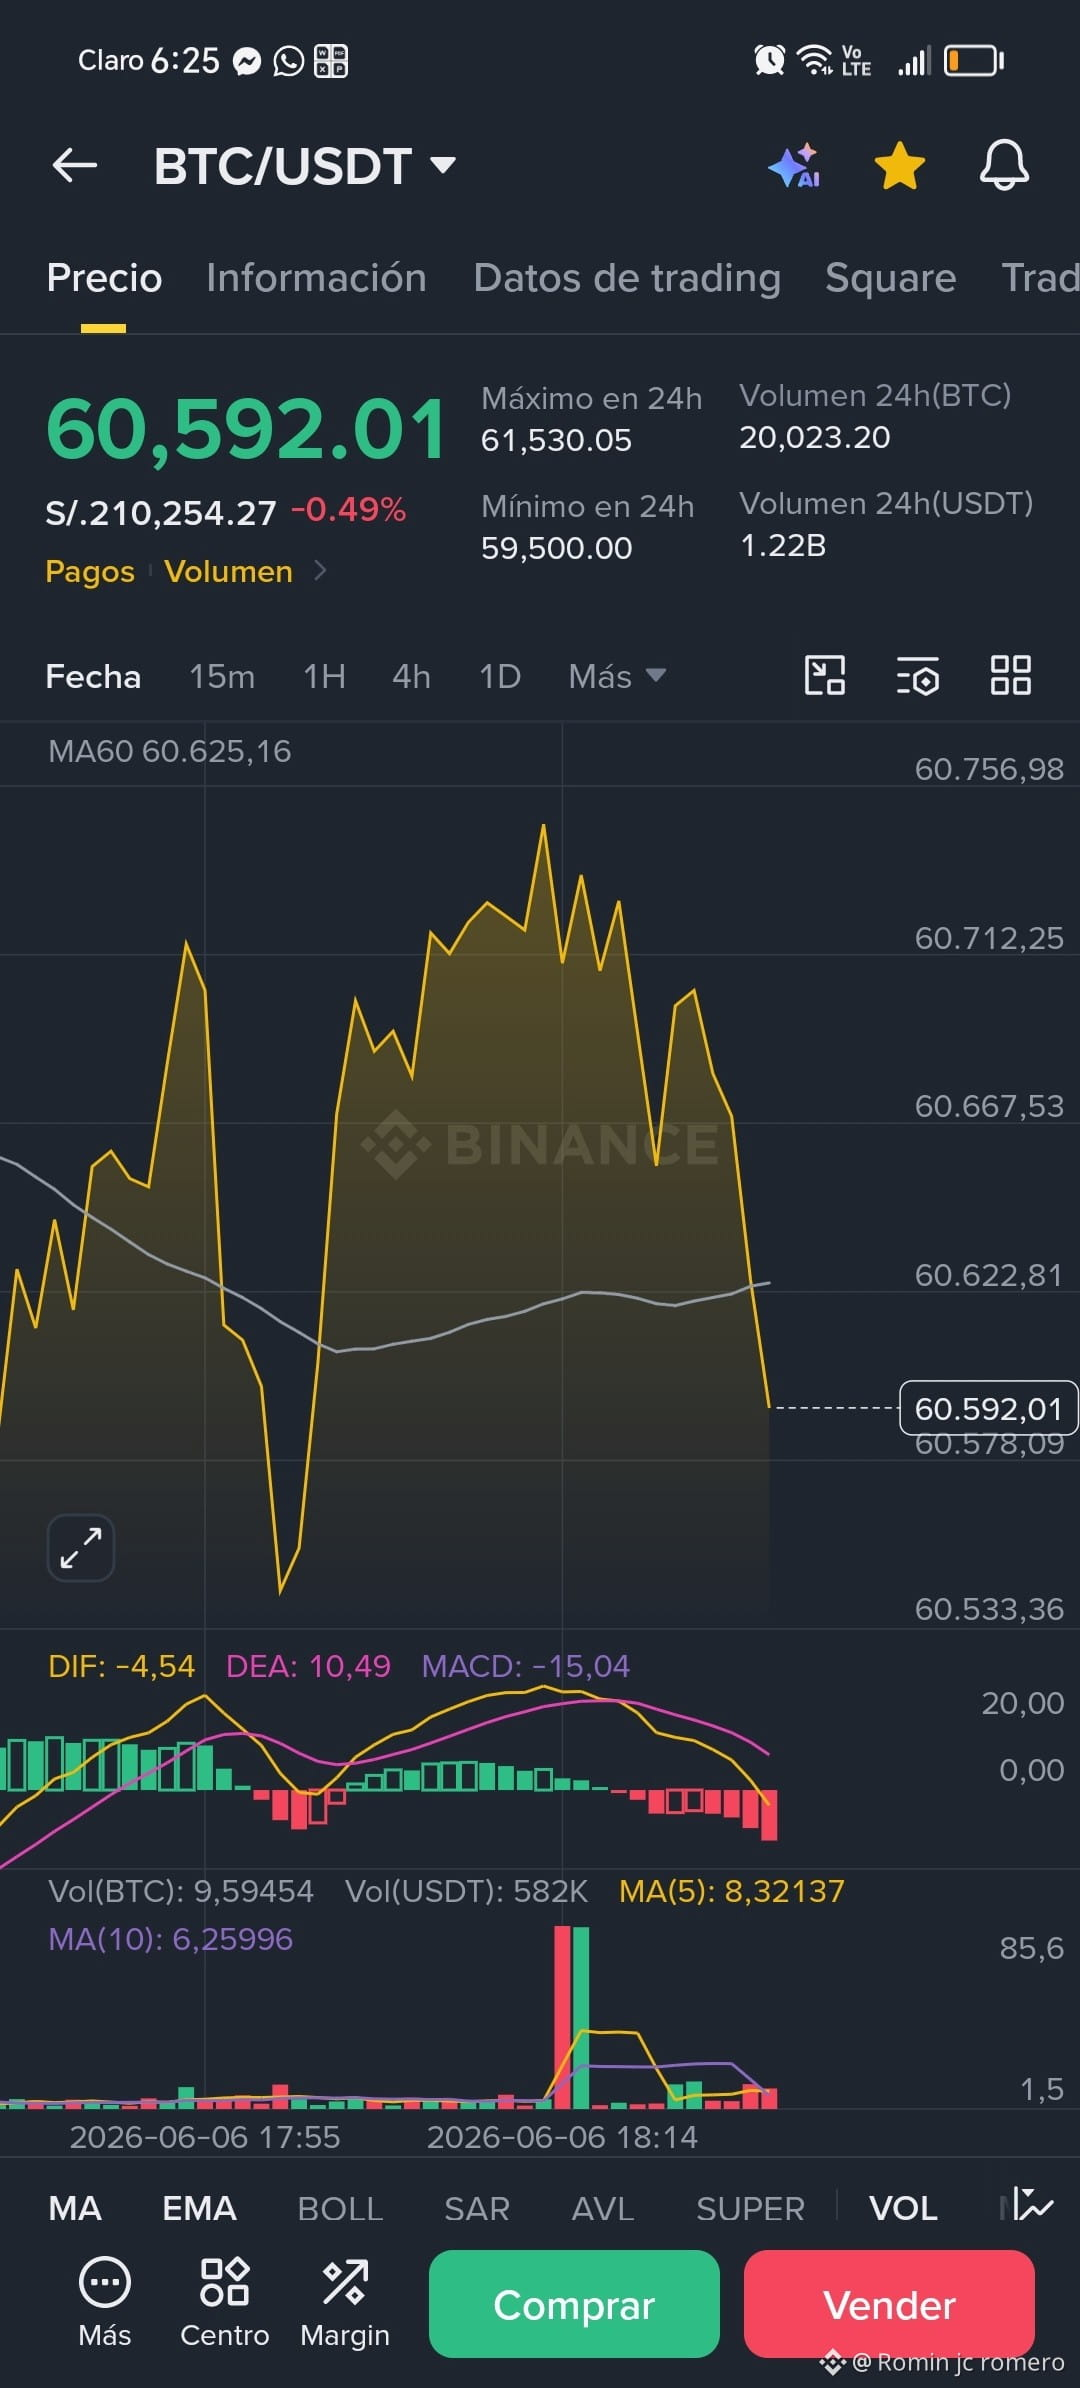Viewport: 1080px width, 2388px height.
Task: Open price alerts bell icon
Action: click(x=1004, y=165)
